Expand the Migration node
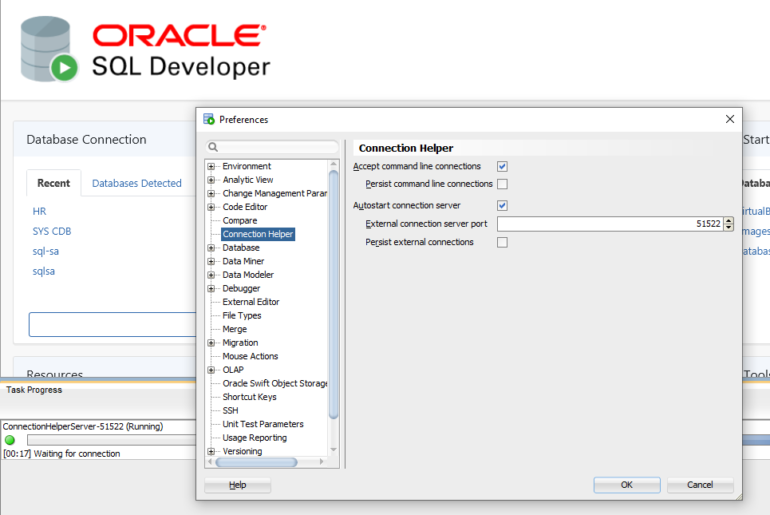This screenshot has width=770, height=515. click(211, 343)
